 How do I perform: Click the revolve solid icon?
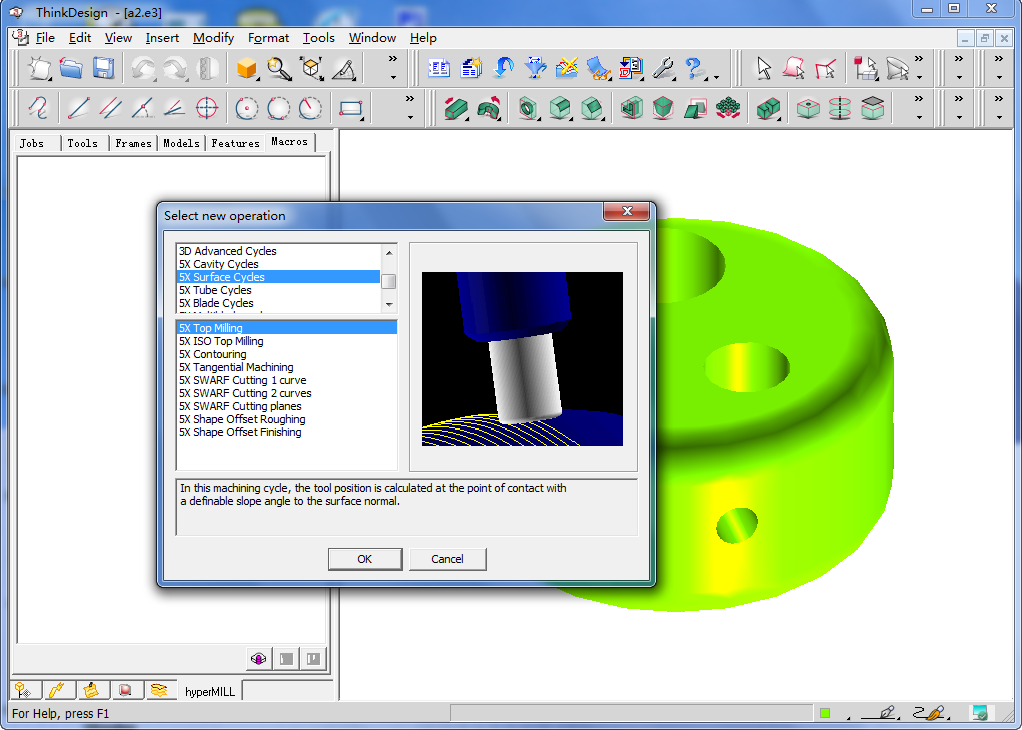(x=488, y=108)
